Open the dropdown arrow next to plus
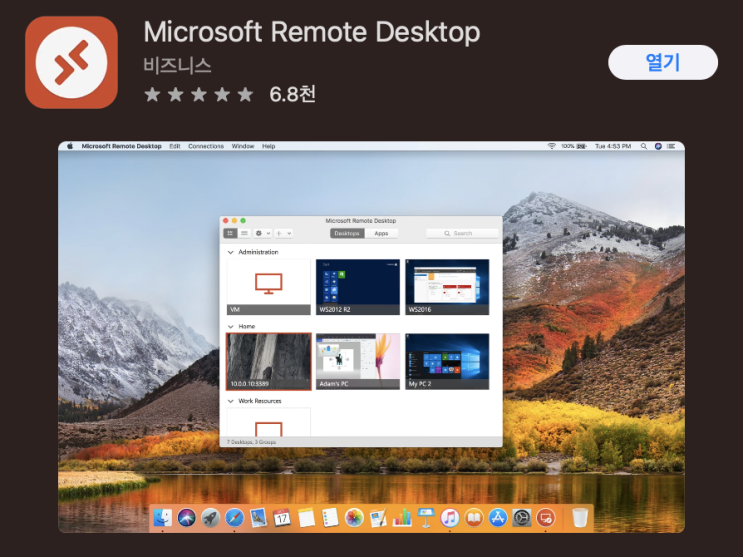743x557 pixels. pyautogui.click(x=289, y=233)
